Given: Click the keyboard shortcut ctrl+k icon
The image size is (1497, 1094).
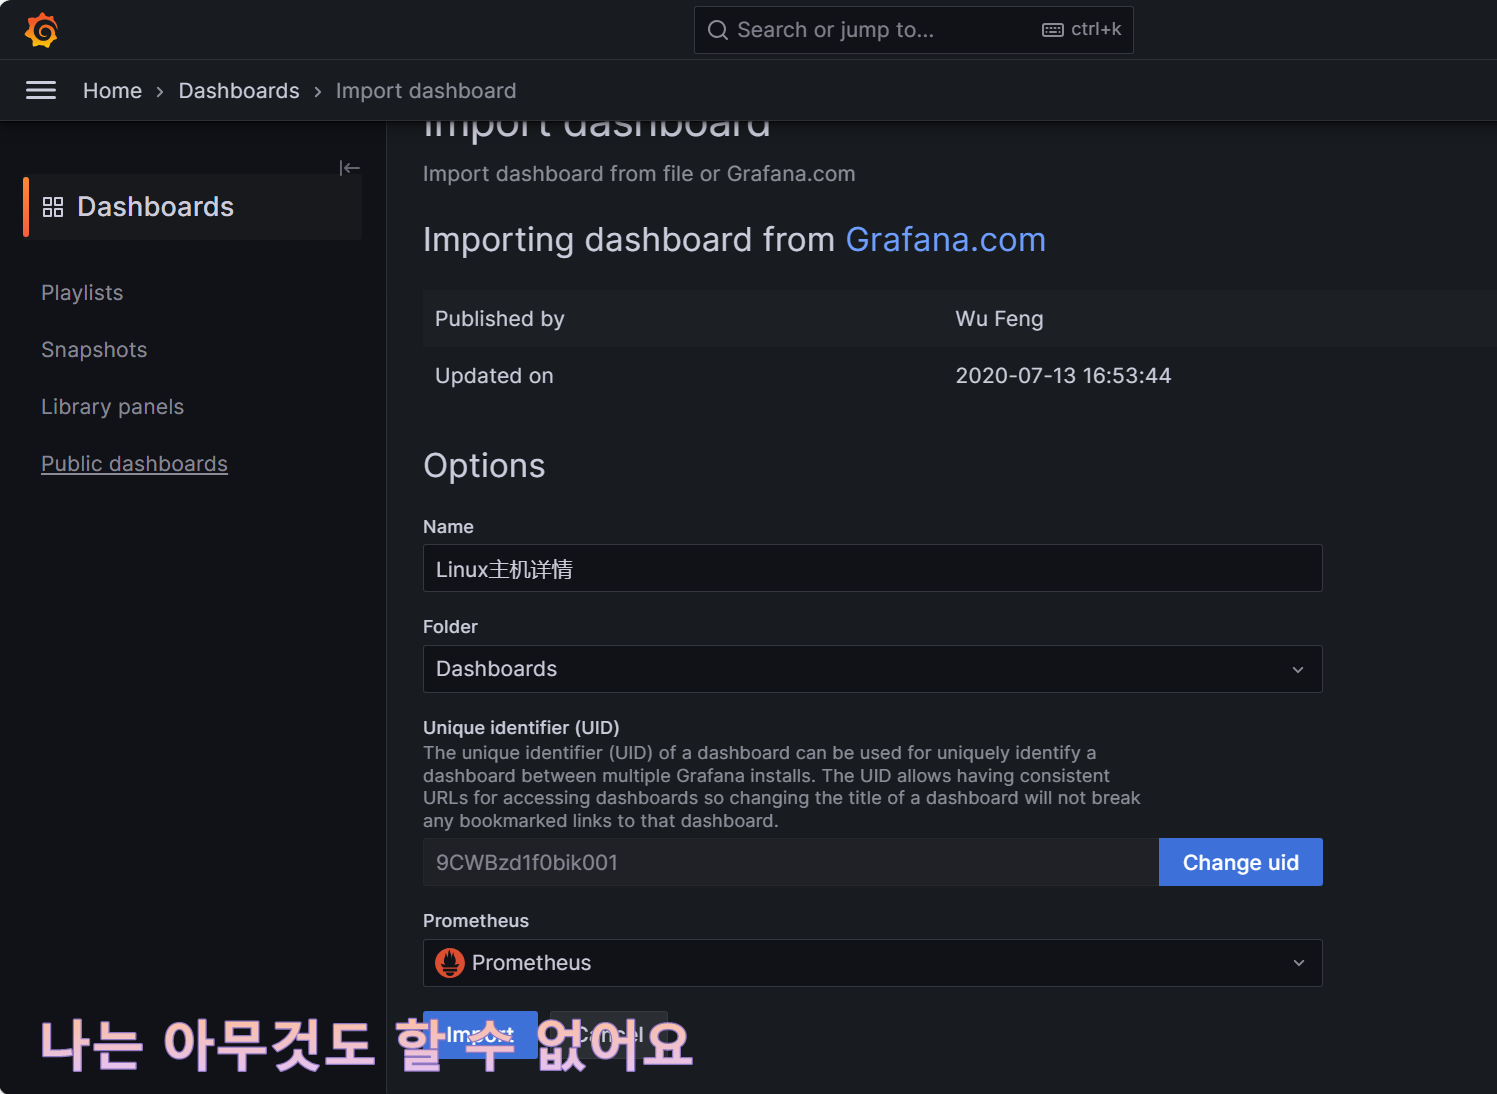Looking at the screenshot, I should click(1052, 30).
